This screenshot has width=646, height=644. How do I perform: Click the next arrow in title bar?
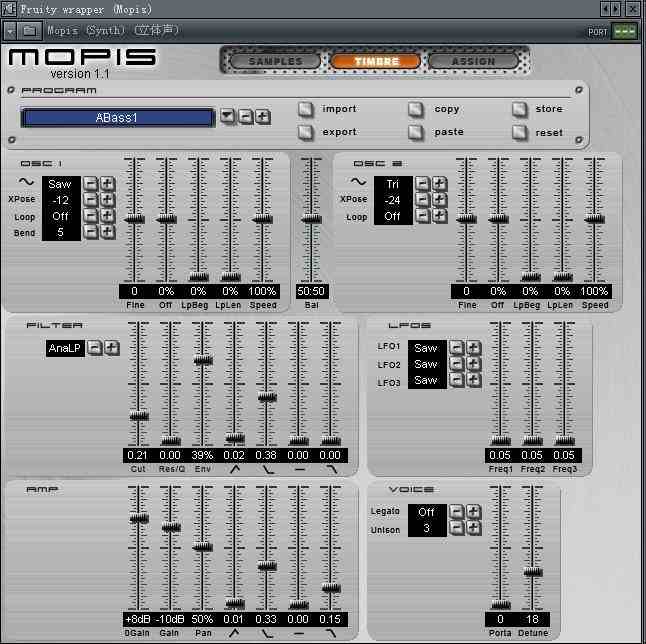[x=616, y=8]
